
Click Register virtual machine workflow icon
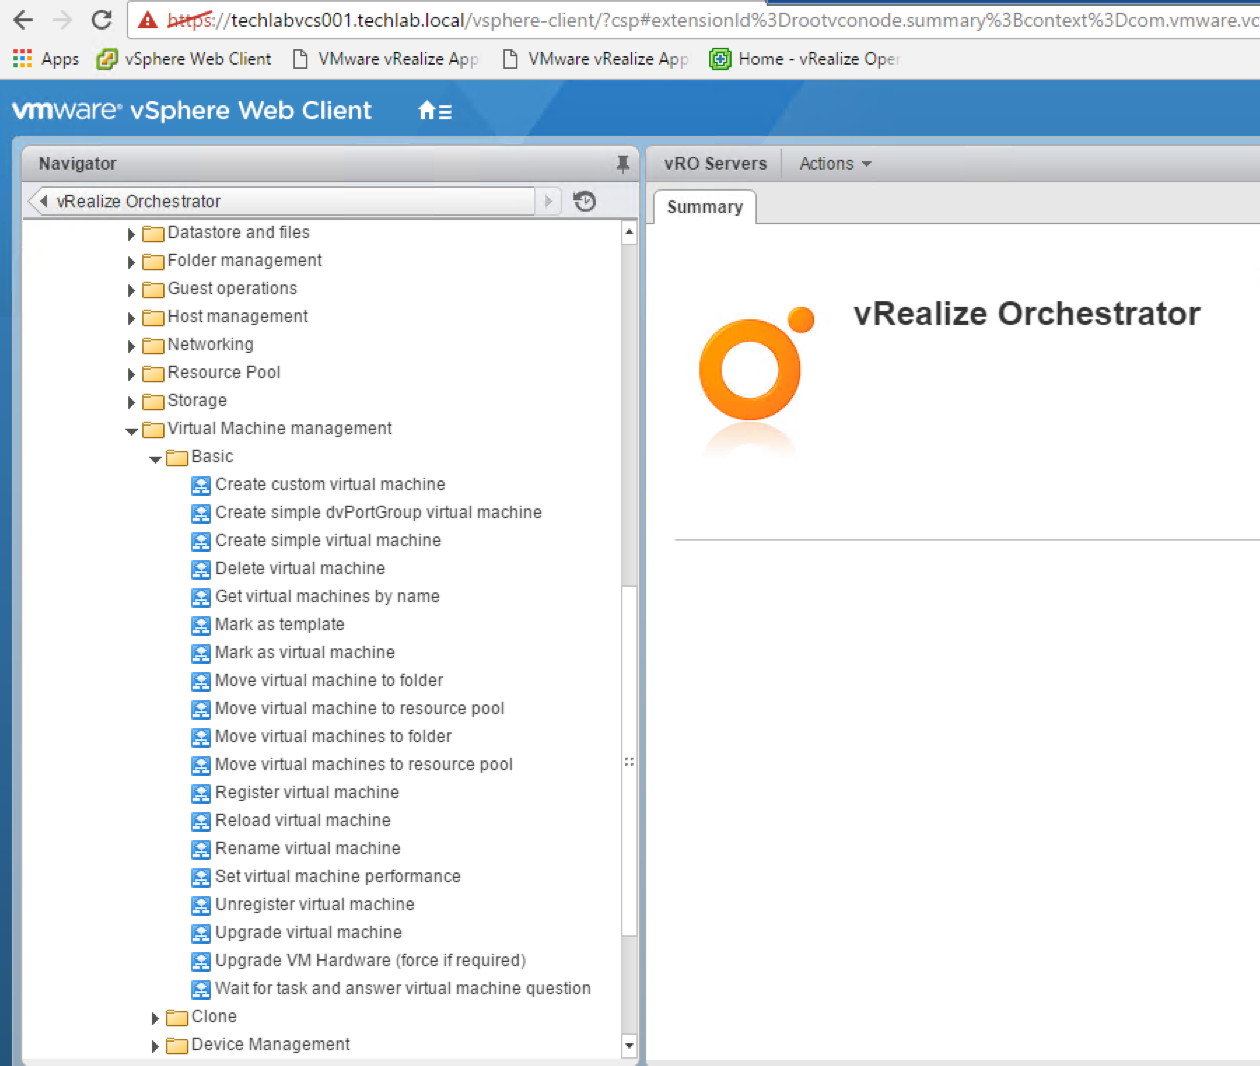point(201,793)
